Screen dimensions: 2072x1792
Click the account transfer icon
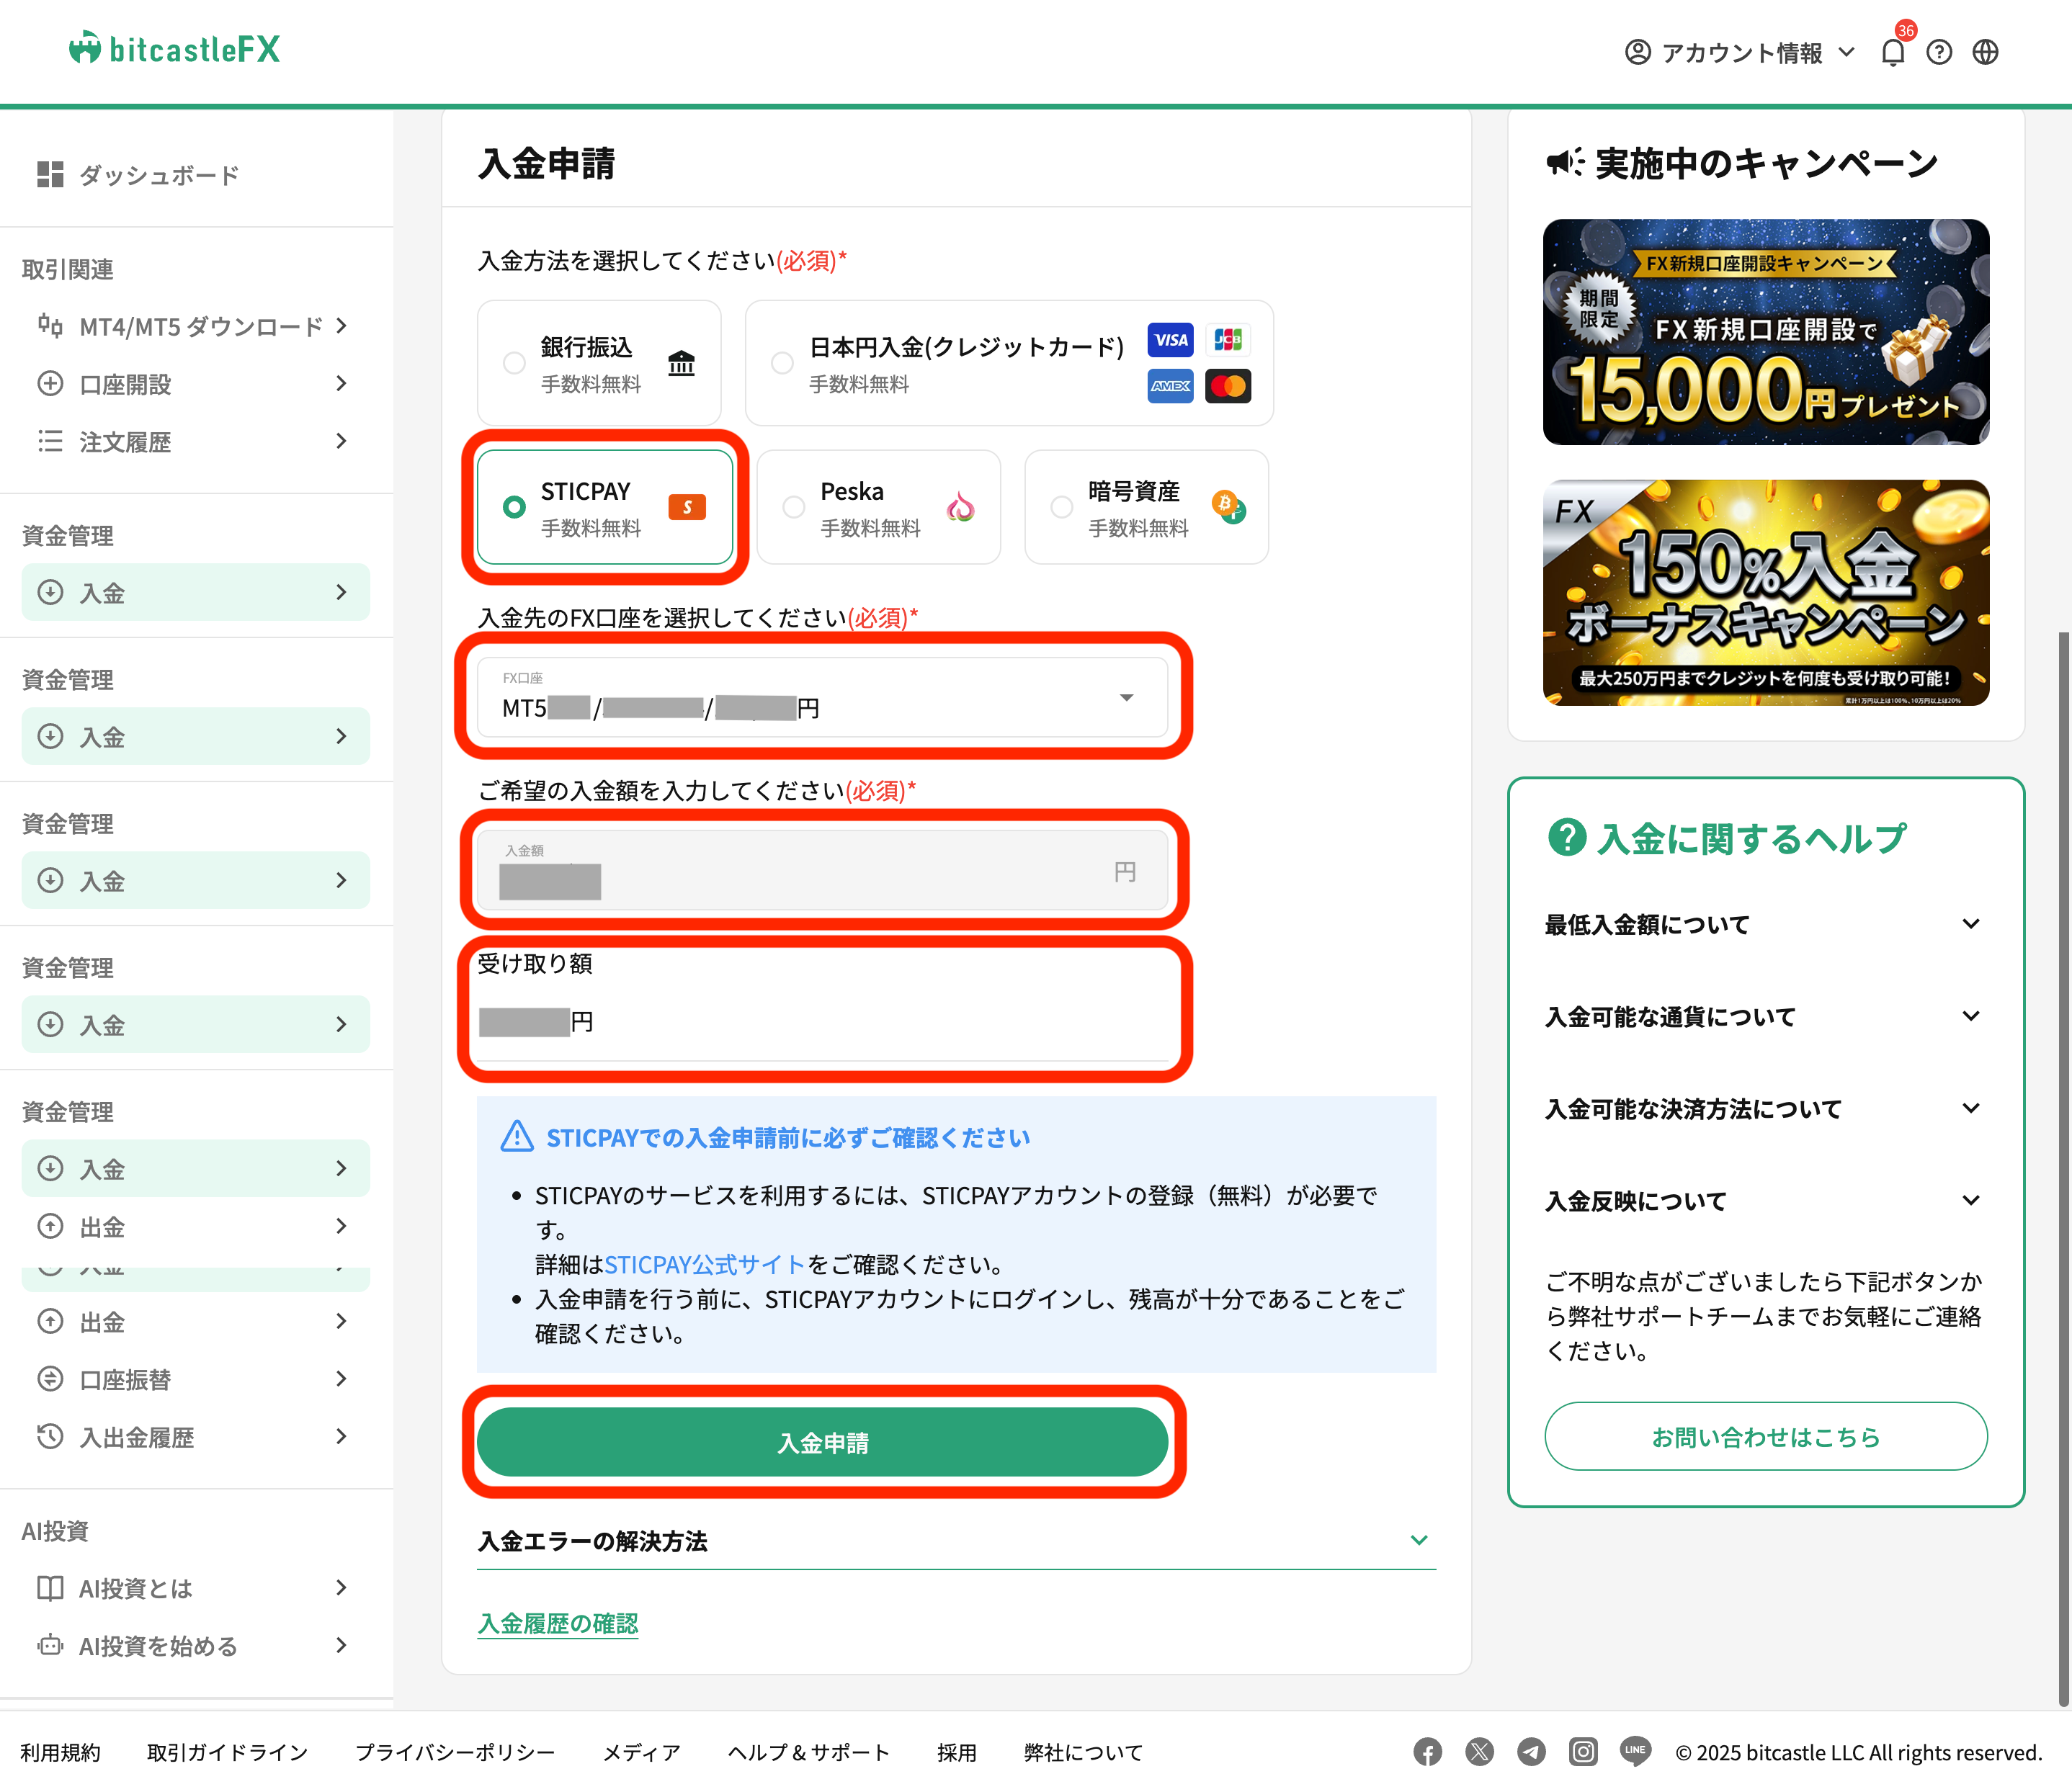(x=50, y=1379)
